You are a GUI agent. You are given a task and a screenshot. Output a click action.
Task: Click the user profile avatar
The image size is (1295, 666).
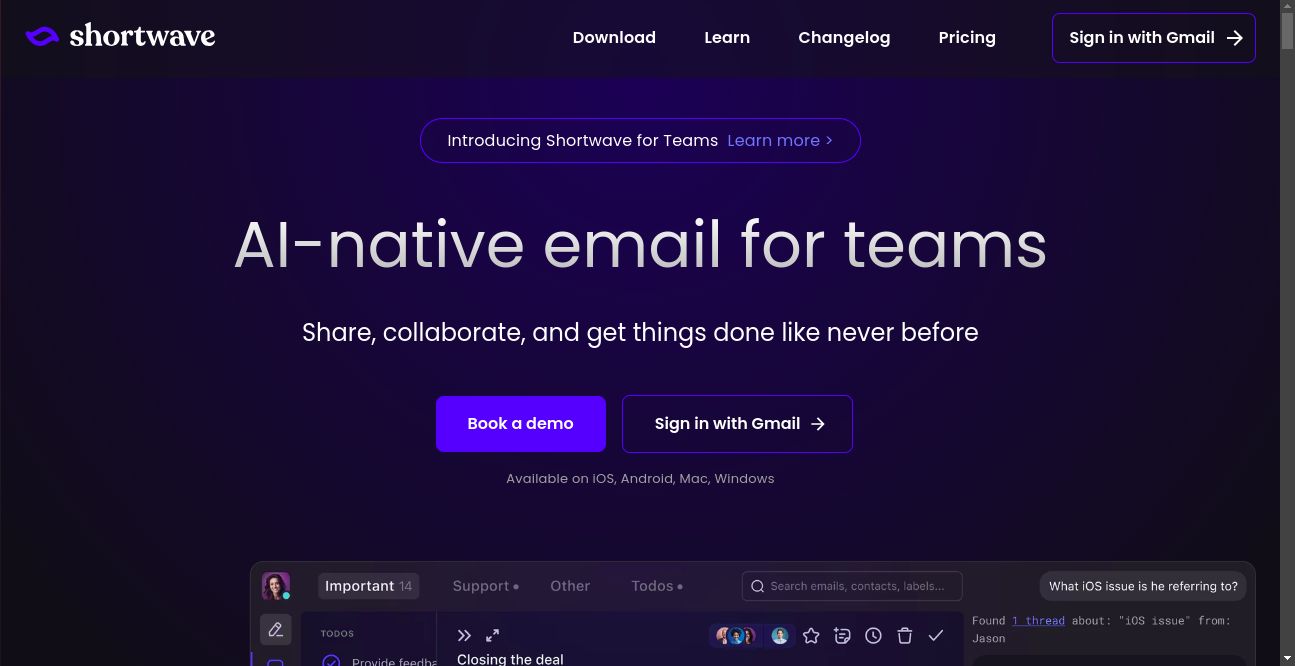pos(275,586)
